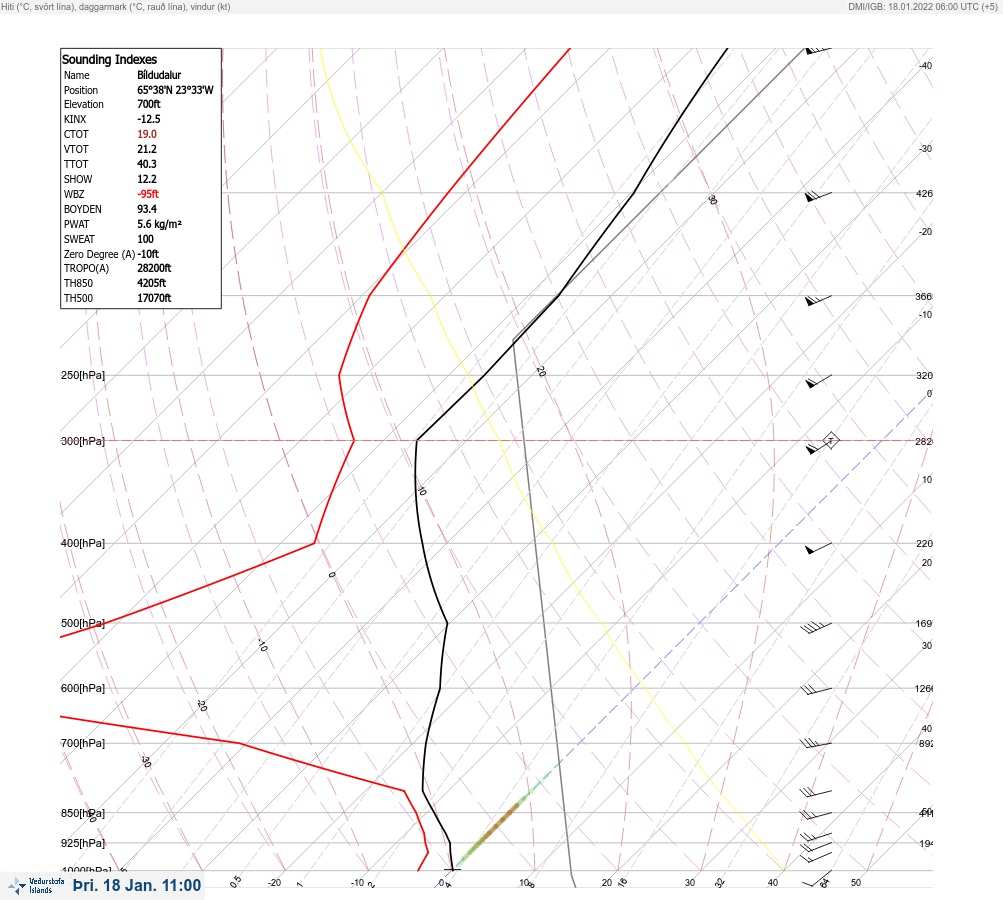Click the 300[hPa] pressure label
This screenshot has width=1003, height=900.
click(83, 441)
